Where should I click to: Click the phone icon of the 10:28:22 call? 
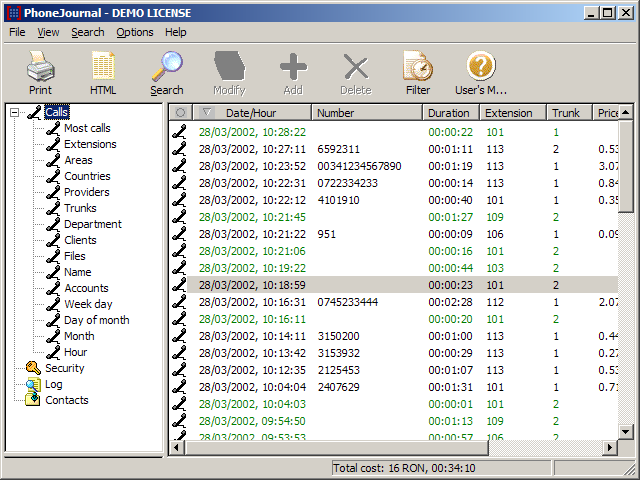pos(179,132)
